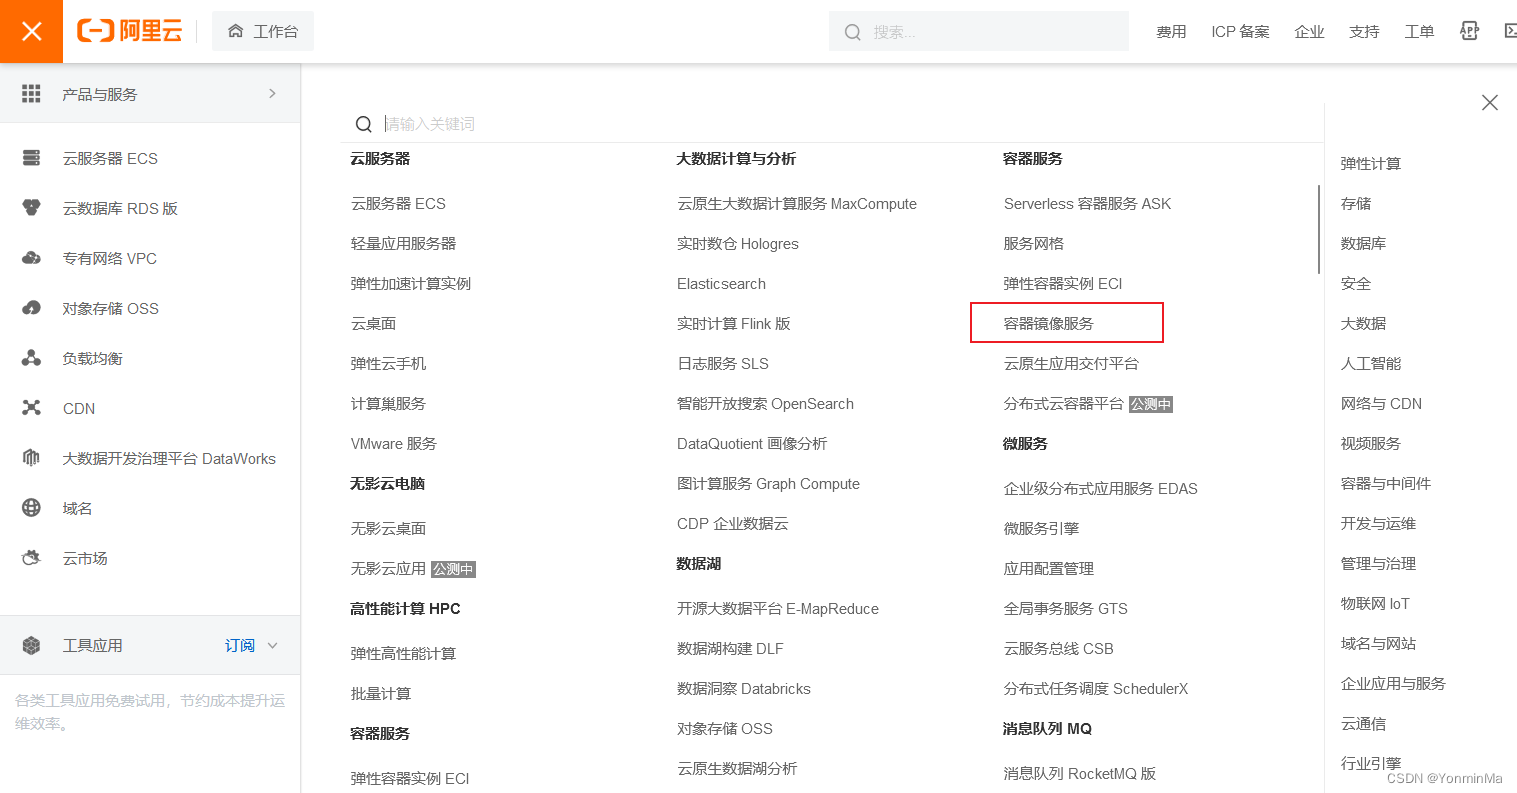Jump to 人工智能 category
Image resolution: width=1517 pixels, height=793 pixels.
click(x=1370, y=363)
